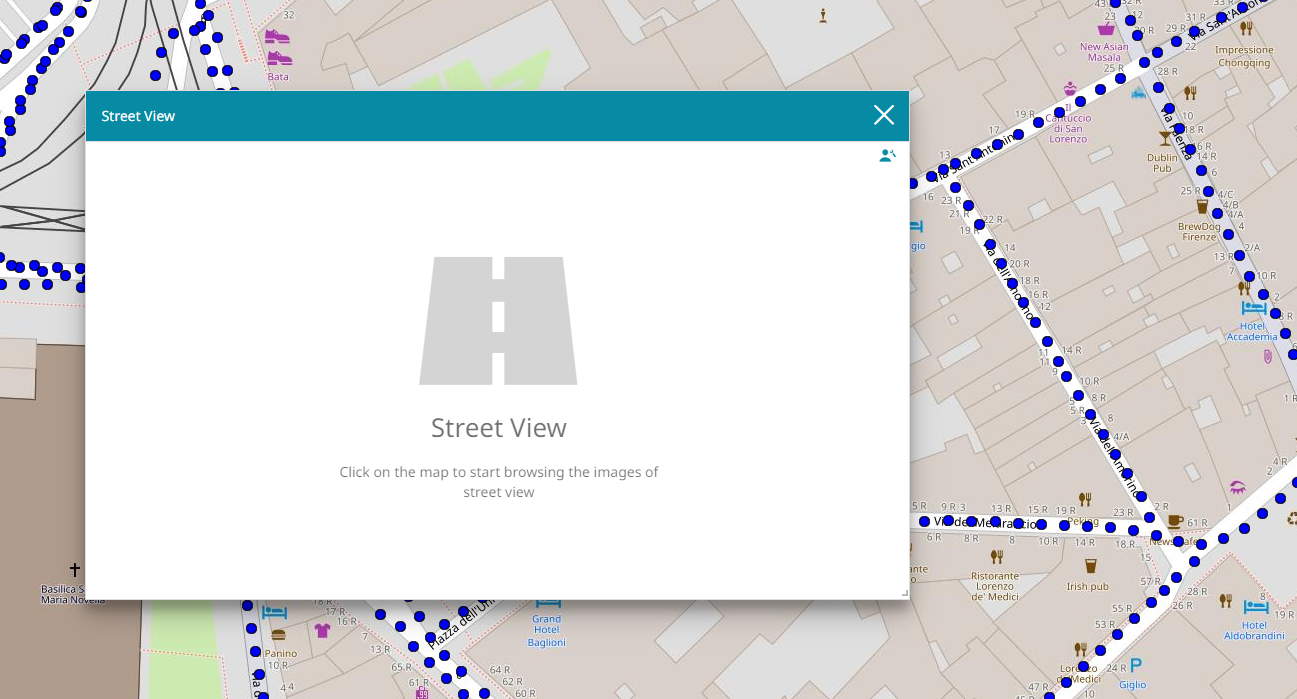This screenshot has width=1297, height=699.
Task: Click the Street View title bar text
Action: [138, 116]
